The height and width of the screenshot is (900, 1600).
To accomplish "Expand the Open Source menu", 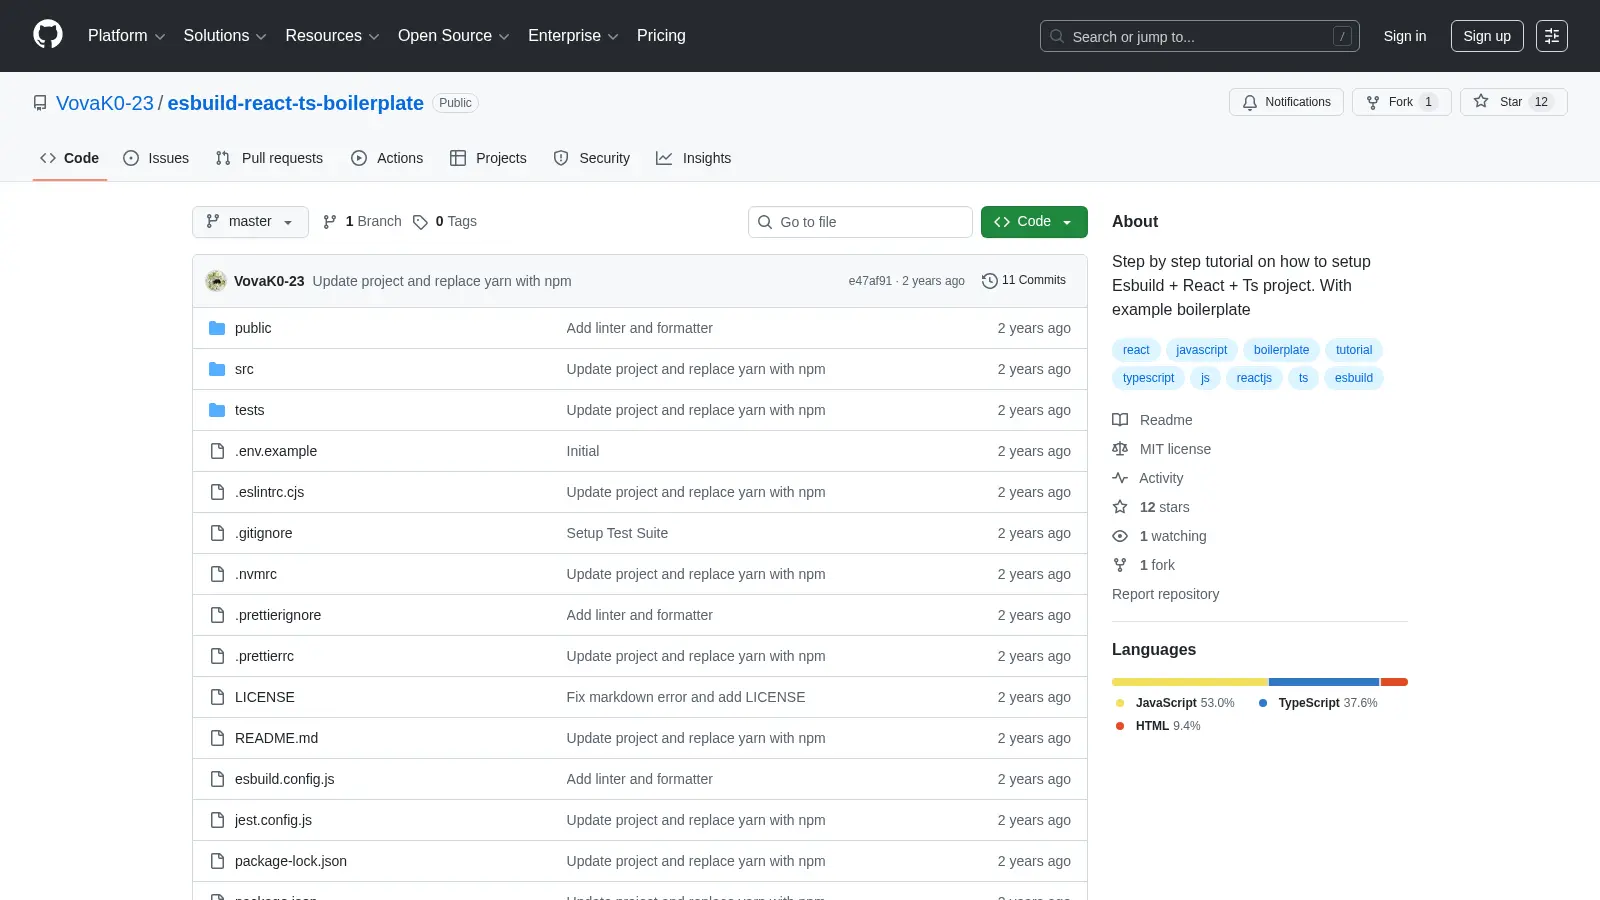I will 454,36.
